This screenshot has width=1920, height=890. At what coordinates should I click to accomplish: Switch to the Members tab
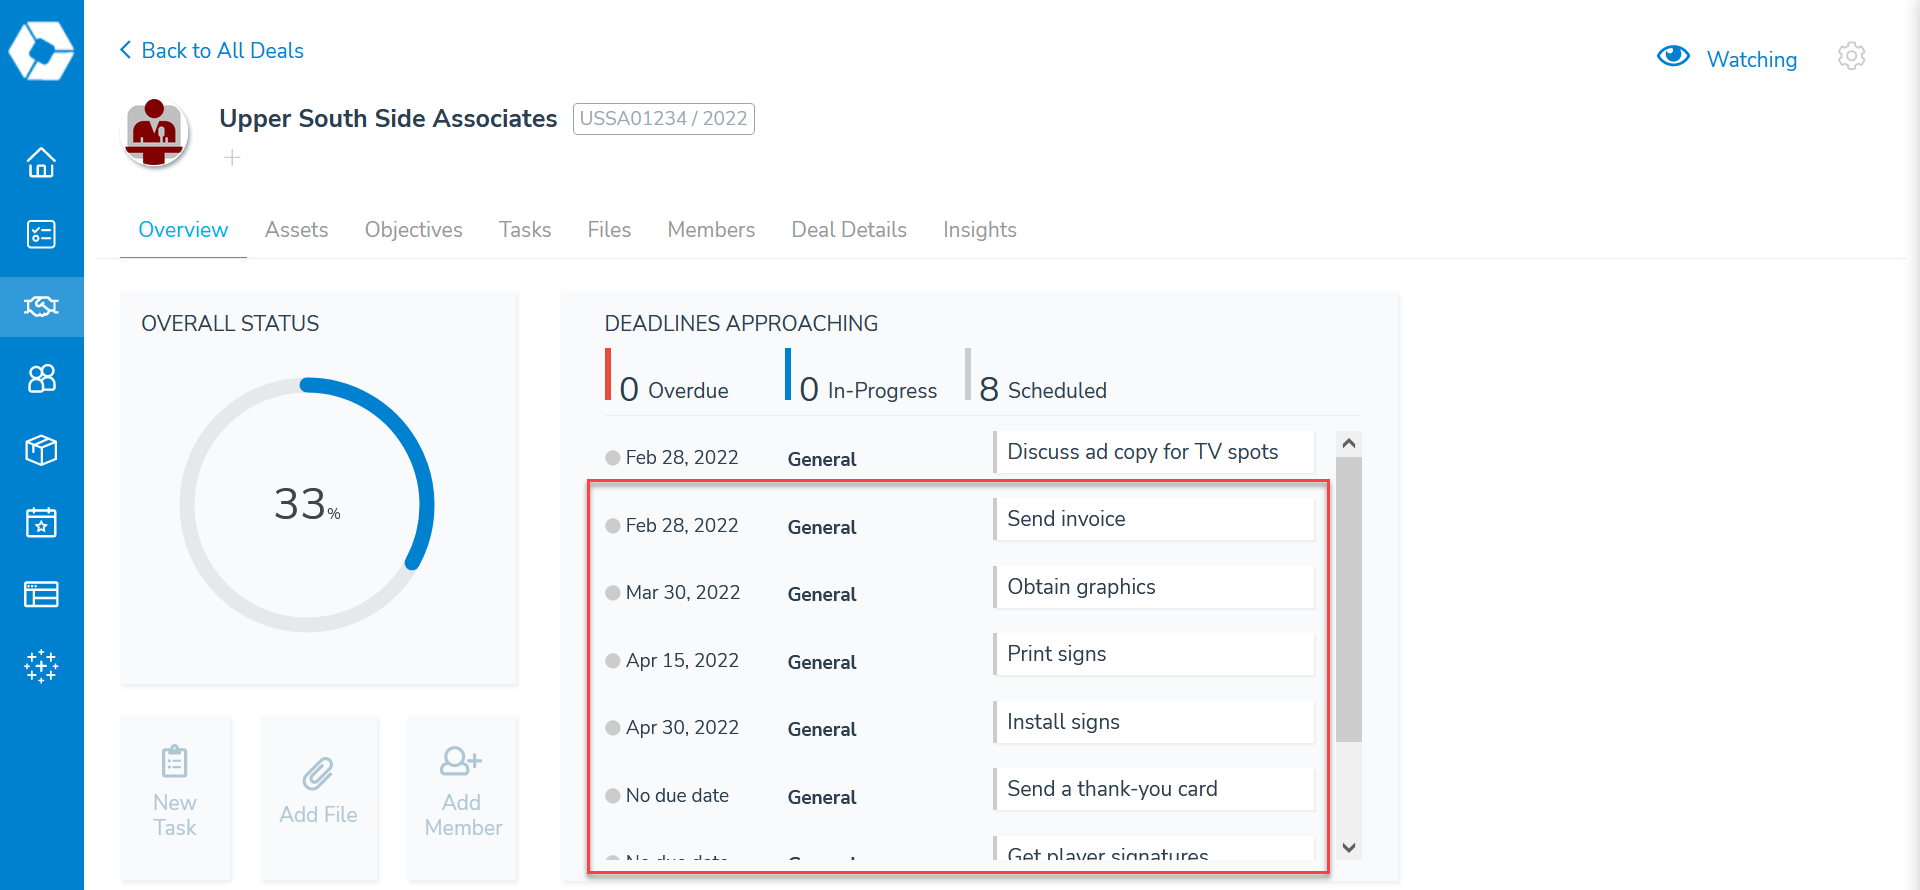(x=711, y=230)
